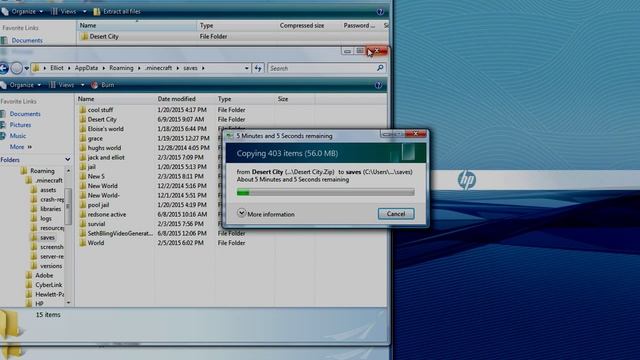Open help in saves window
Screen dimensions: 640x360
click(378, 85)
